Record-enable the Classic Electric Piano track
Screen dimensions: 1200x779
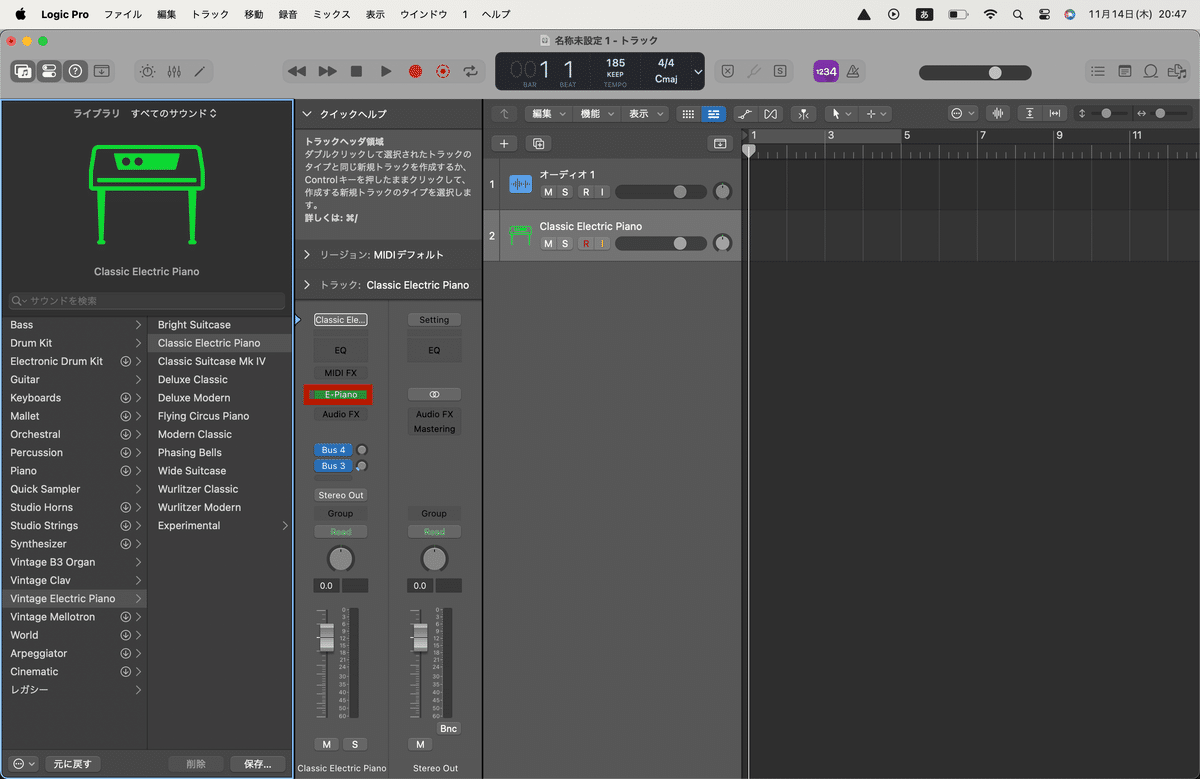586,243
